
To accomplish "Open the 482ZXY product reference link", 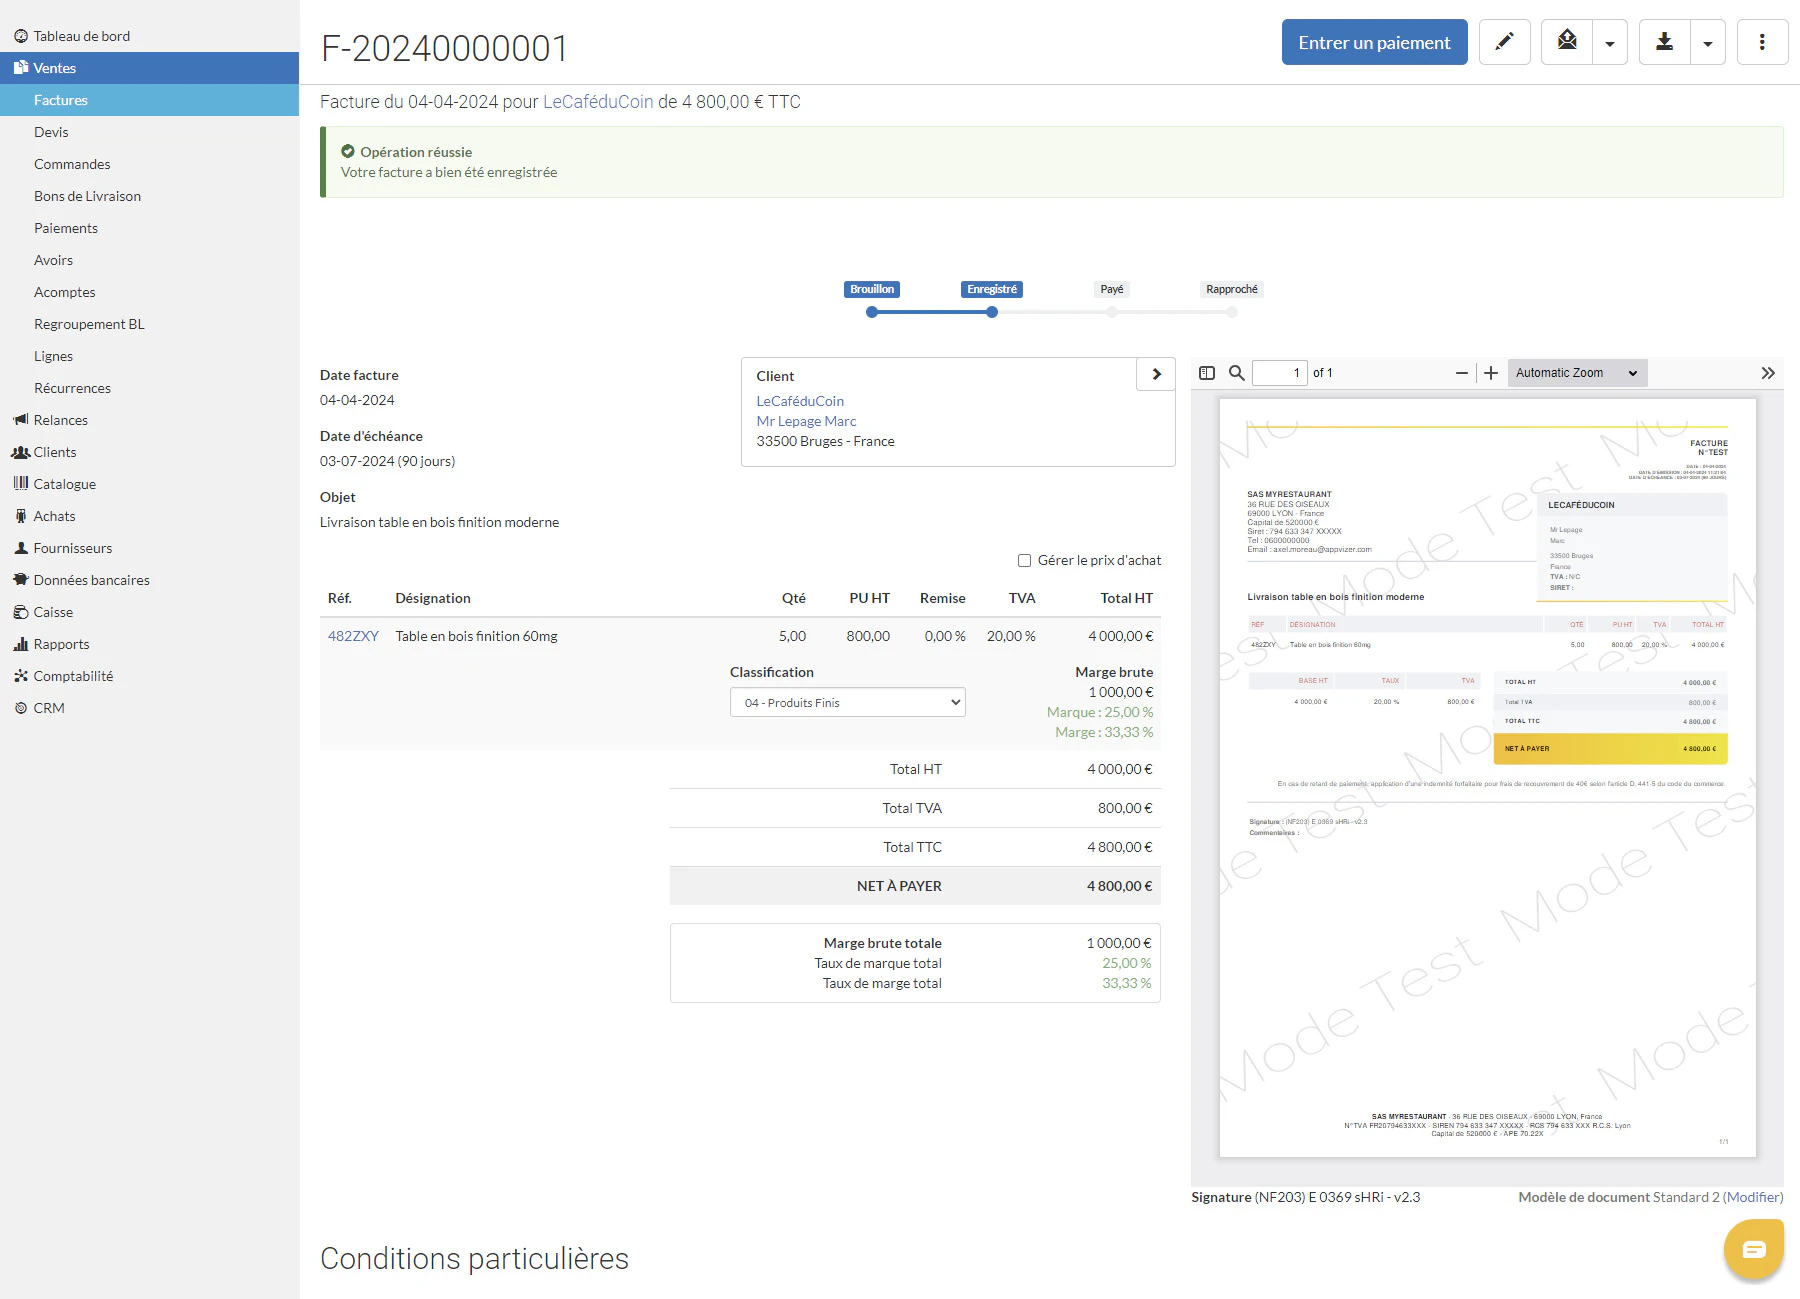I will [353, 636].
